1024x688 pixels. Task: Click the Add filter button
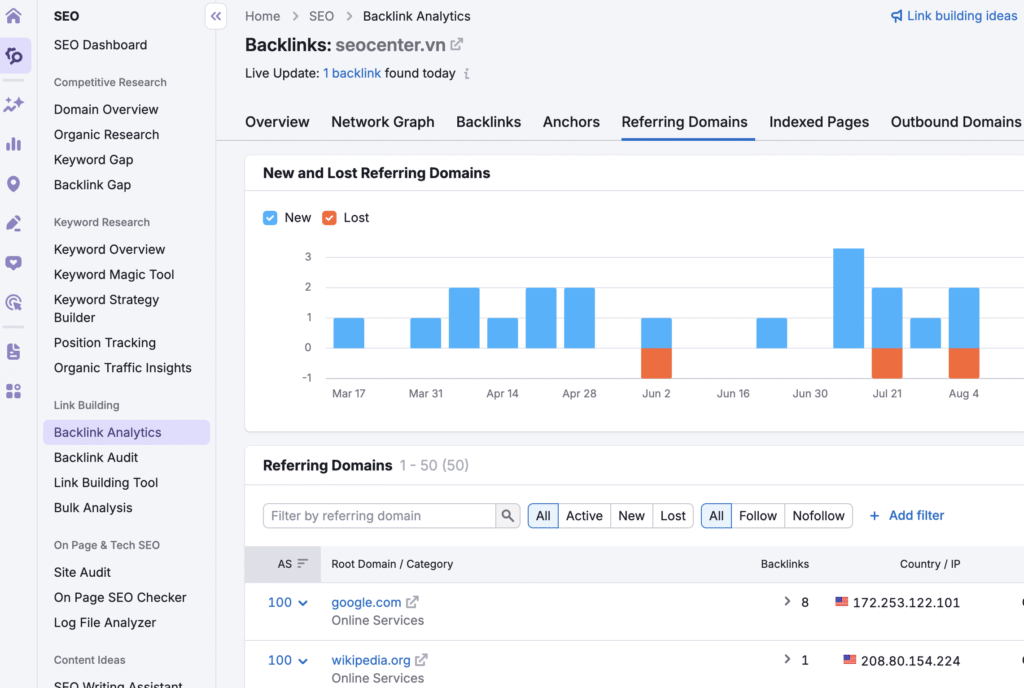(x=906, y=516)
